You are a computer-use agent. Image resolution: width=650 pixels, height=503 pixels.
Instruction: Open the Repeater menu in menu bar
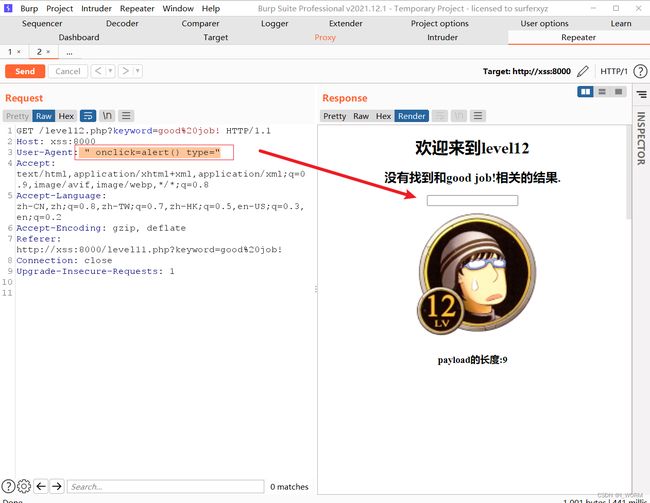click(137, 8)
